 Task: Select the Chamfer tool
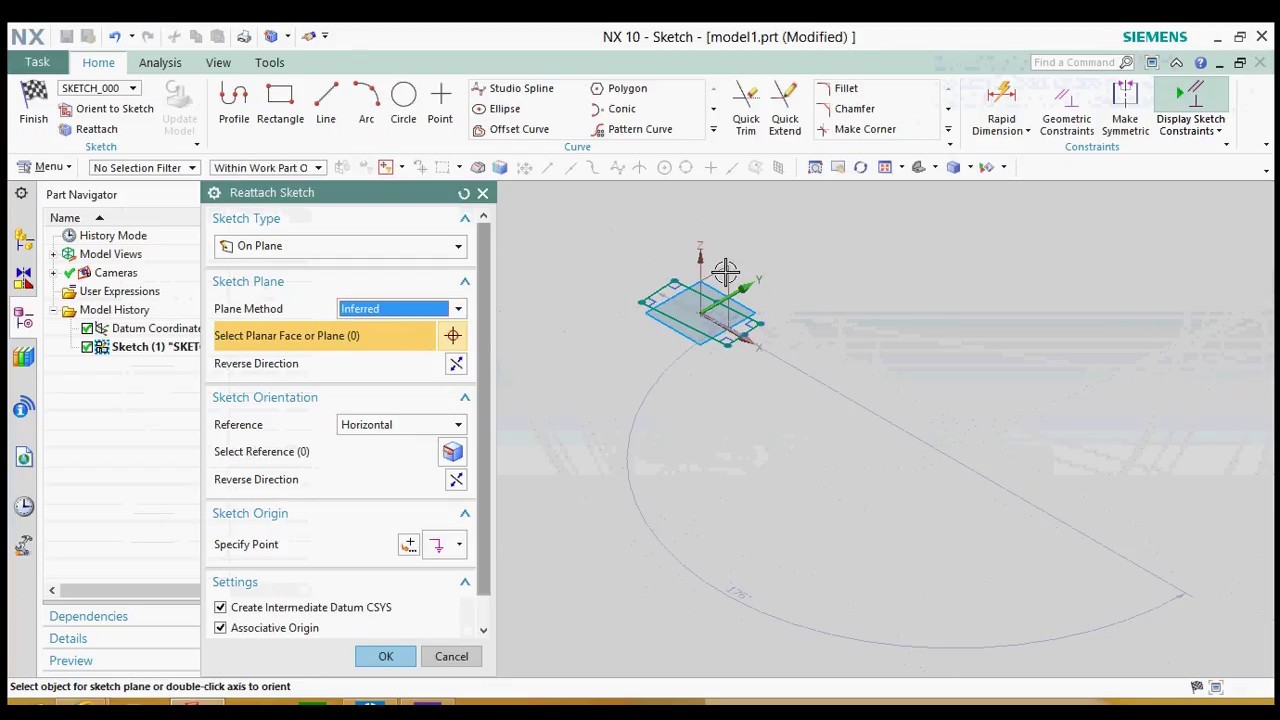click(x=845, y=109)
